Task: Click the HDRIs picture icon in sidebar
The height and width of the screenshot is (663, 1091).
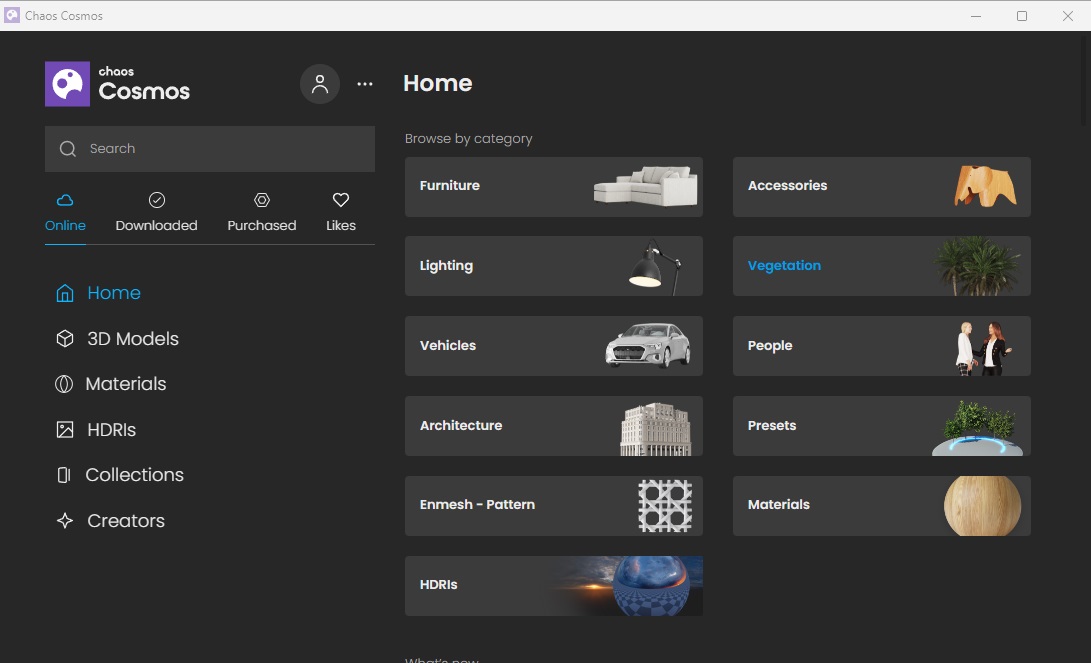Action: pyautogui.click(x=65, y=430)
